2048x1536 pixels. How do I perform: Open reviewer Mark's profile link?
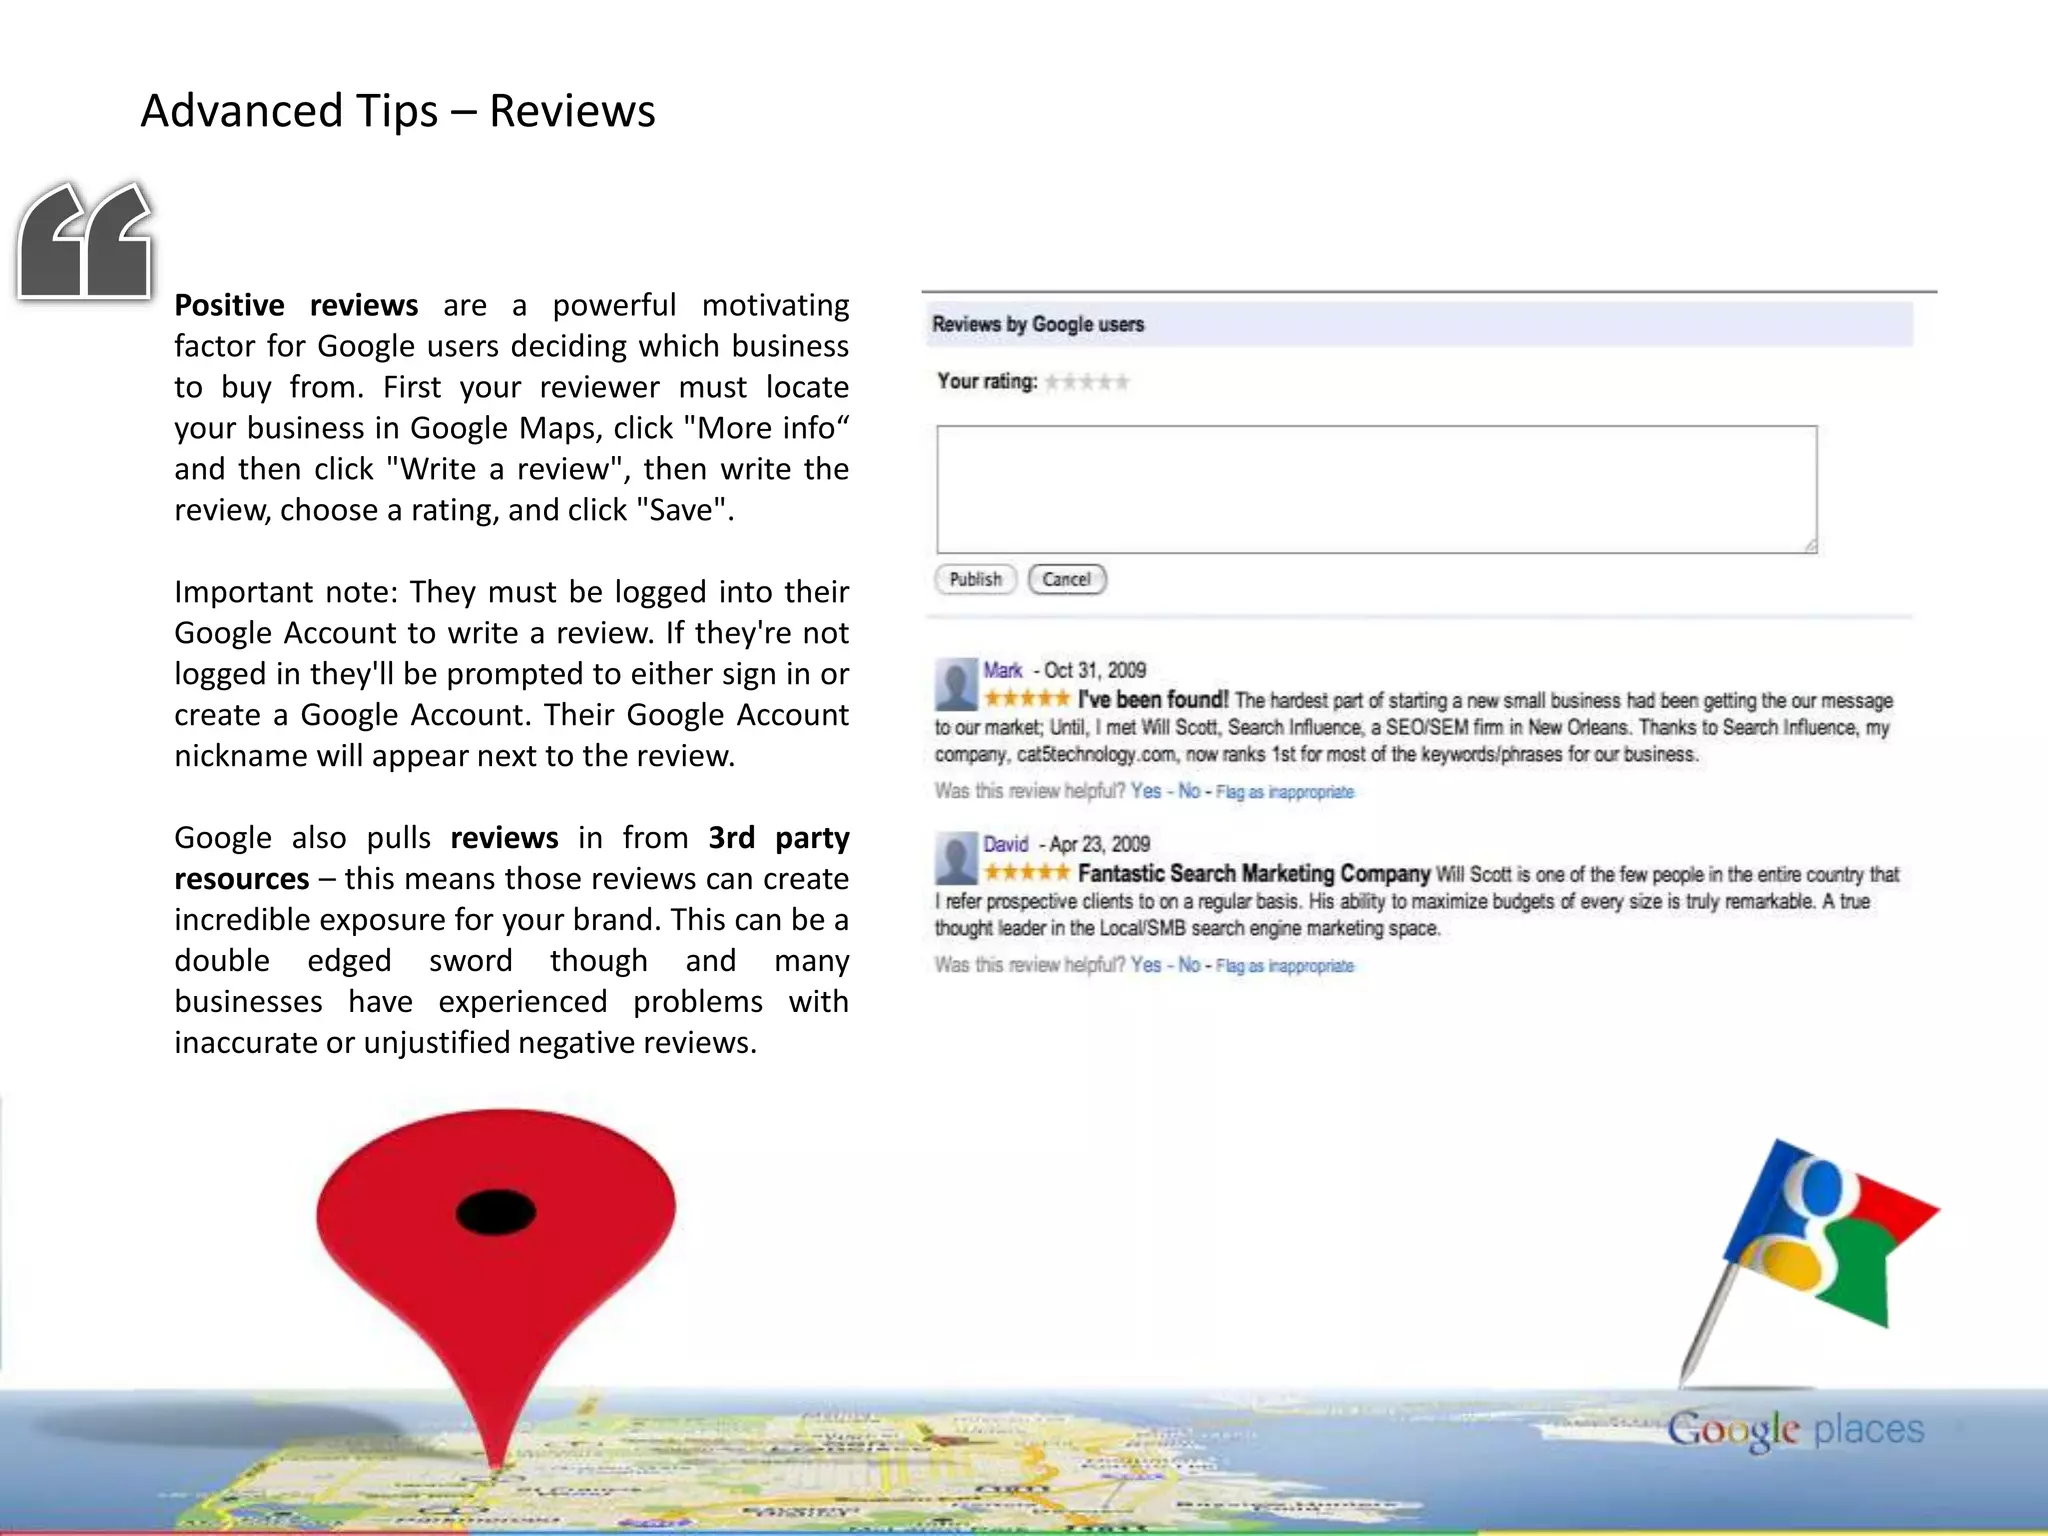tap(1002, 670)
